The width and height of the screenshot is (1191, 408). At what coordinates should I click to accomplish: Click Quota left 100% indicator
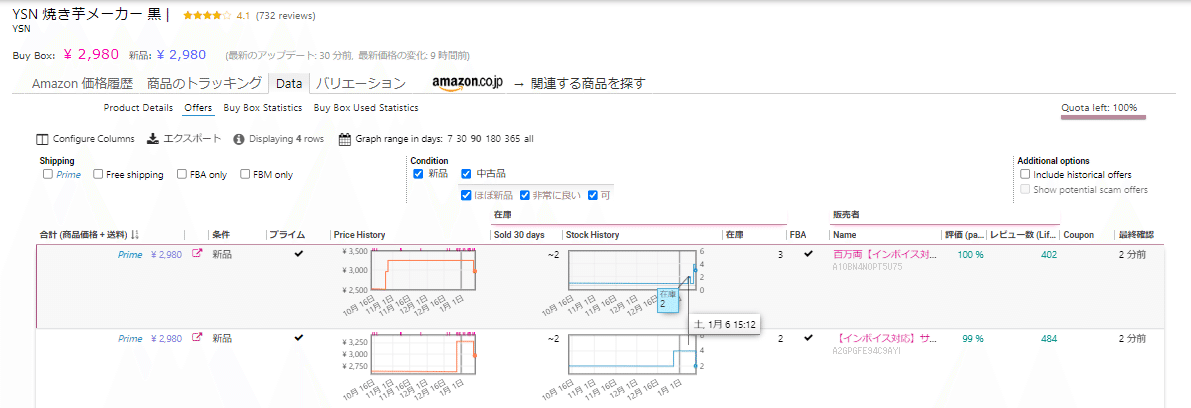coord(1099,108)
